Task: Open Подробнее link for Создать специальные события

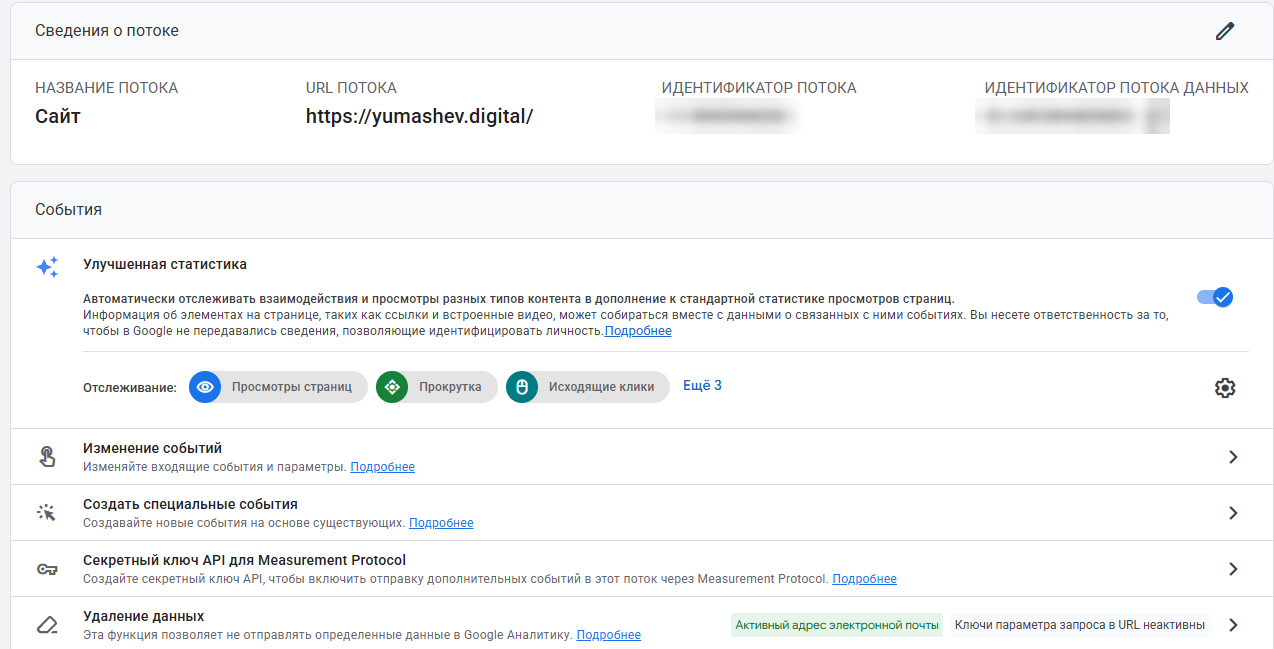Action: point(441,523)
